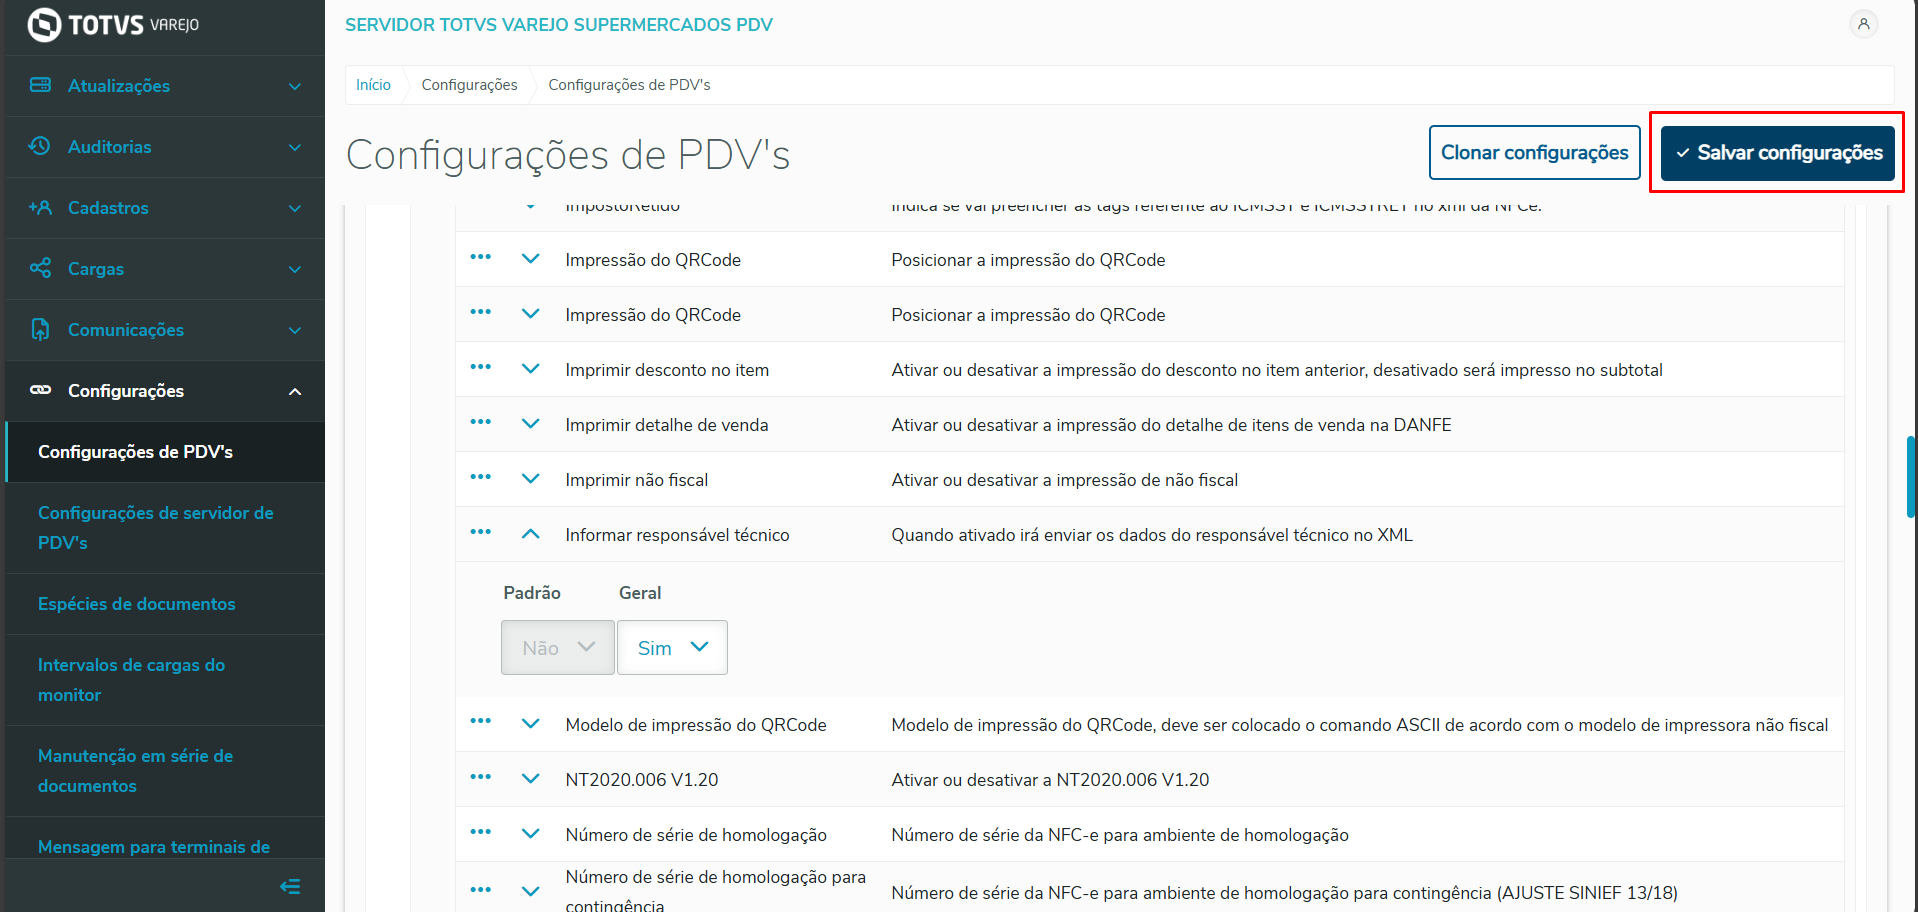Expand the Modelo de impressão do QRCode row

[531, 724]
